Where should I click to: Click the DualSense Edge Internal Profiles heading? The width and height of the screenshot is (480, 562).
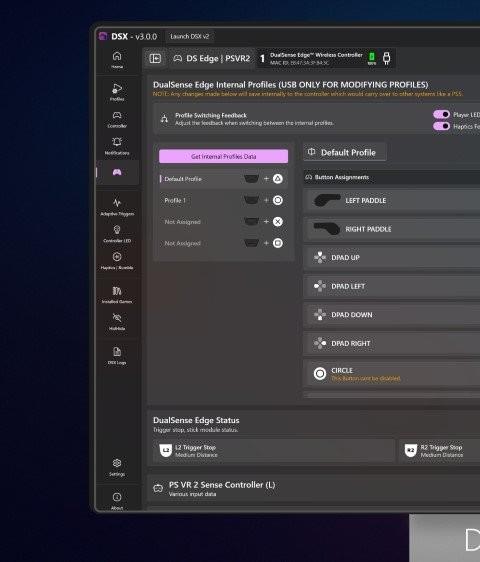pyautogui.click(x=290, y=85)
